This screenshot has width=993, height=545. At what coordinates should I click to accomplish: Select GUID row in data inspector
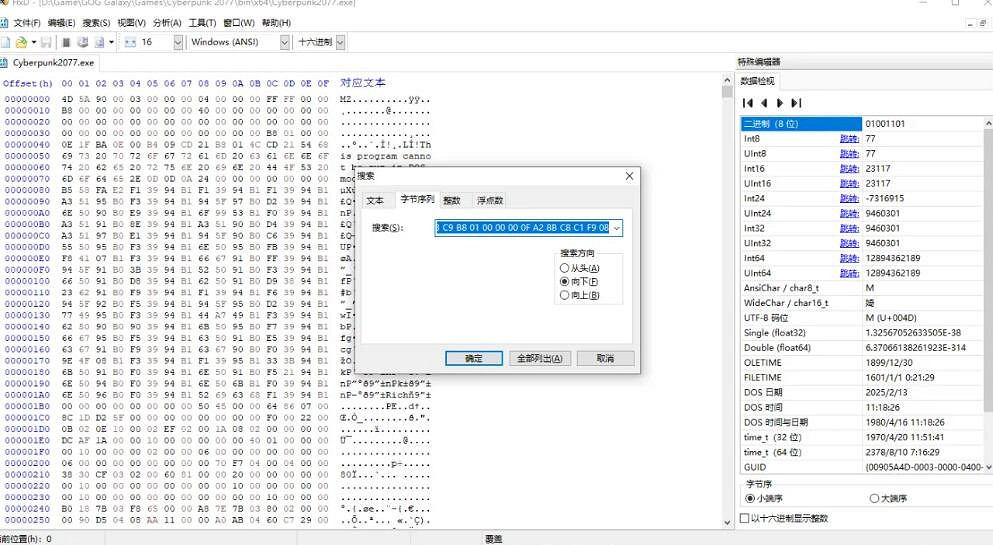(x=861, y=467)
